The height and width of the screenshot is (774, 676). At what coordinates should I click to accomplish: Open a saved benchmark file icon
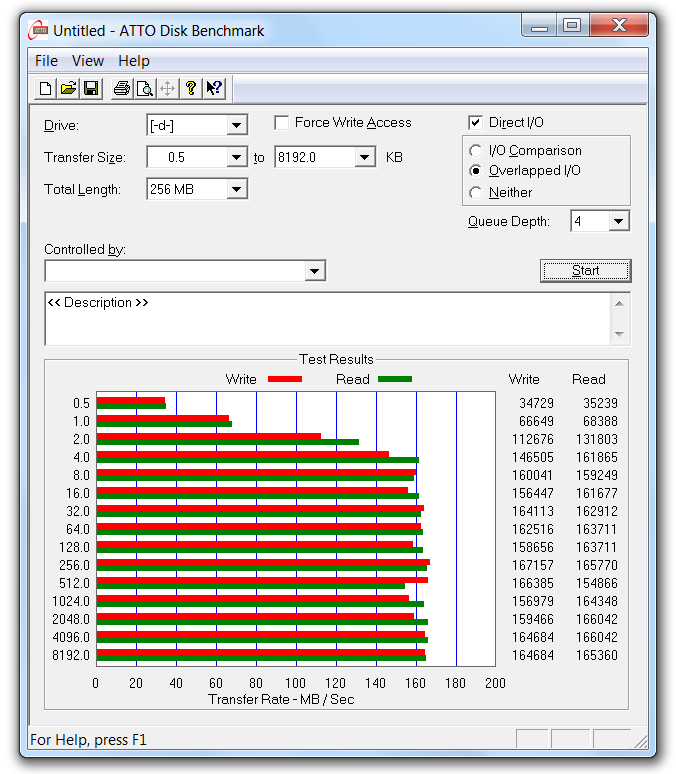(68, 89)
